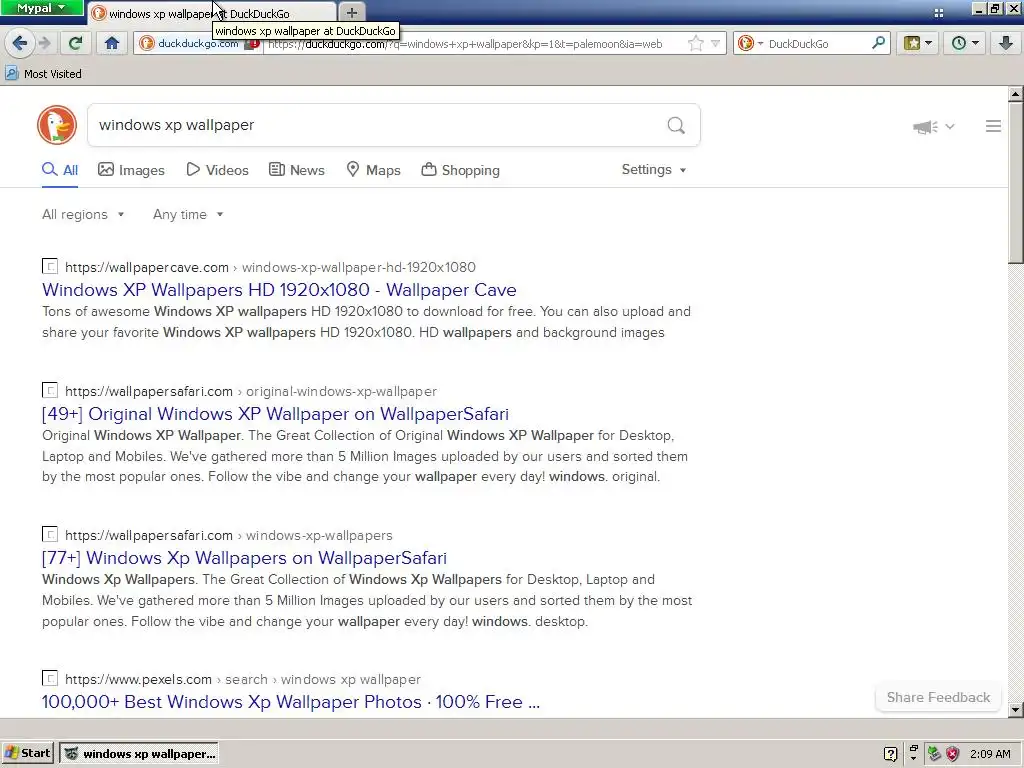1024x768 pixels.
Task: Click the Share Feedback button
Action: click(x=938, y=697)
